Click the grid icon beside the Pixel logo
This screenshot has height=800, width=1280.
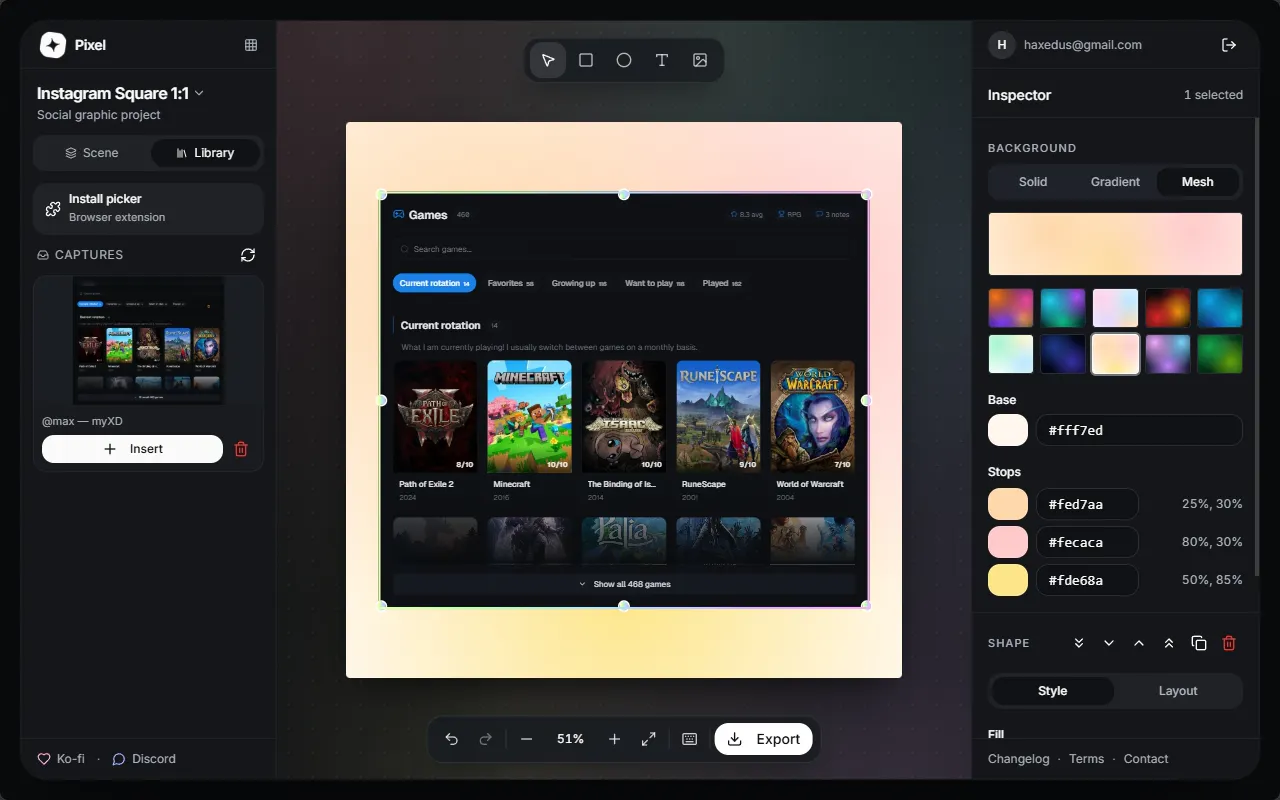tap(251, 45)
